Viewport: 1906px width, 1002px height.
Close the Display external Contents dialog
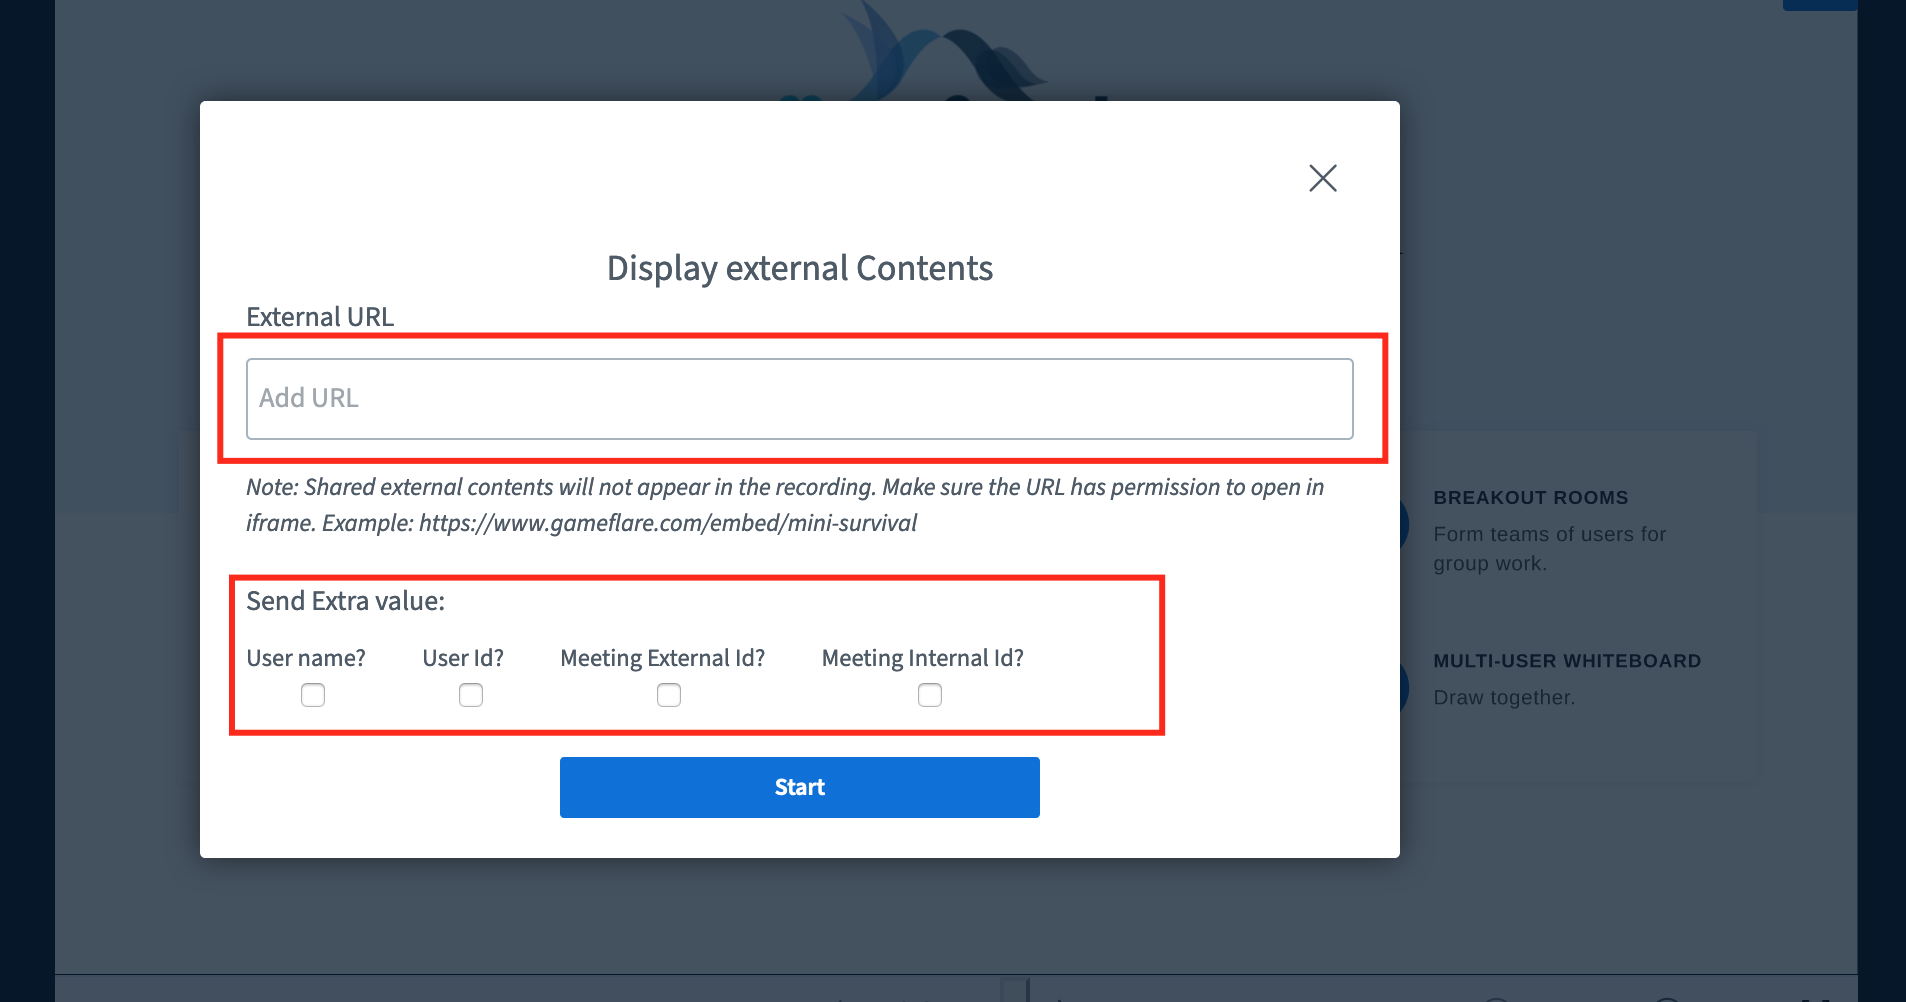click(x=1323, y=178)
